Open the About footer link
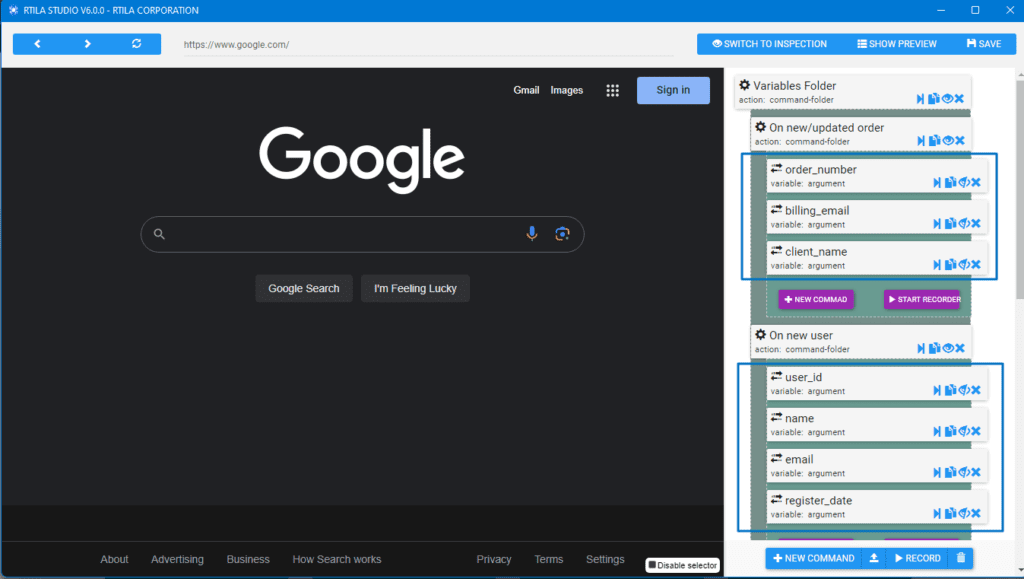This screenshot has height=579, width=1024. coord(114,559)
